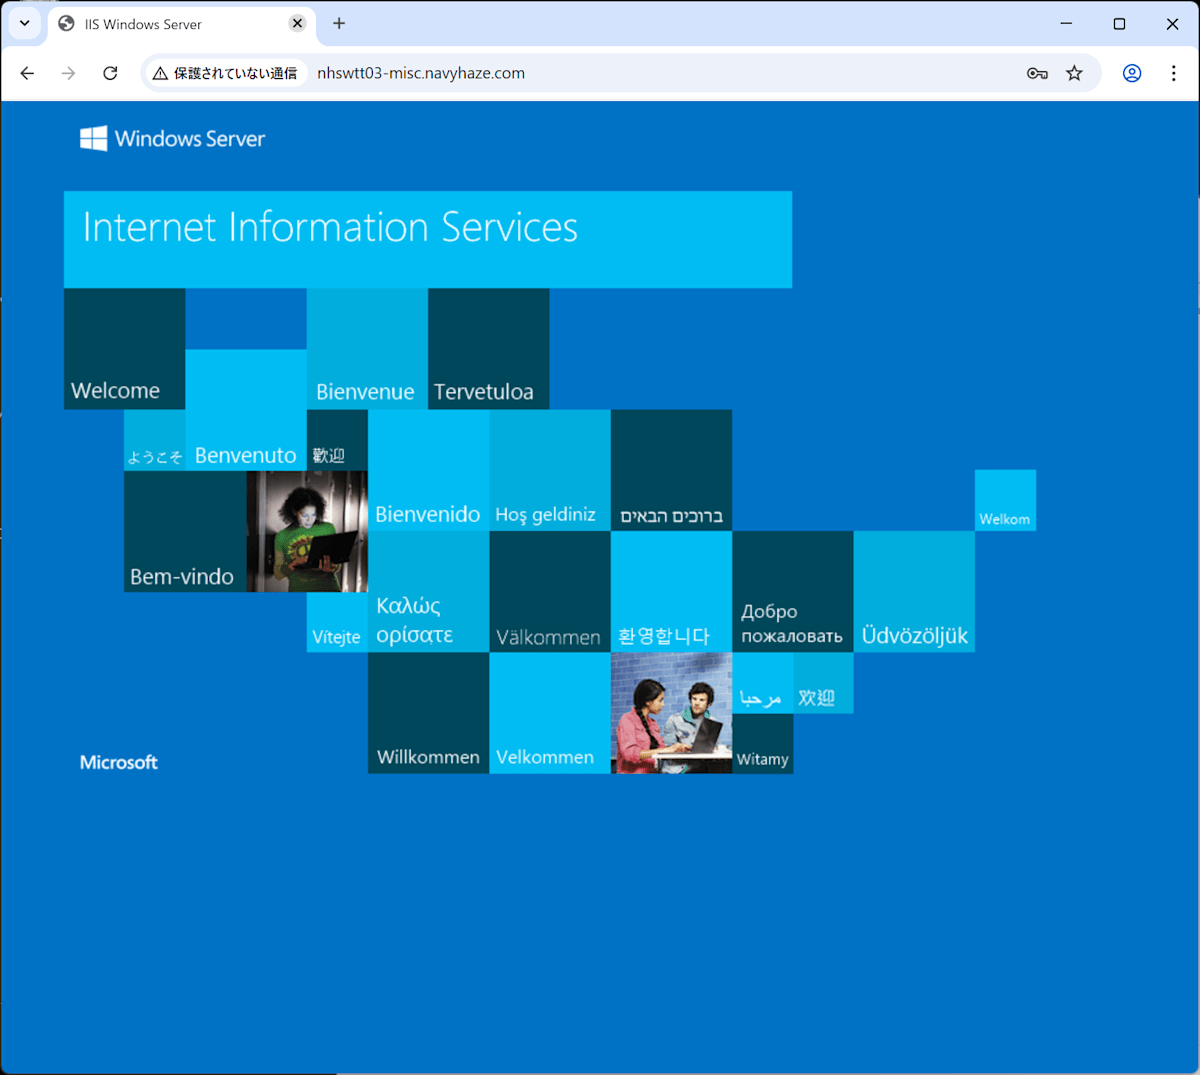Click the Welcome tile
This screenshot has height=1075, width=1200.
click(124, 349)
